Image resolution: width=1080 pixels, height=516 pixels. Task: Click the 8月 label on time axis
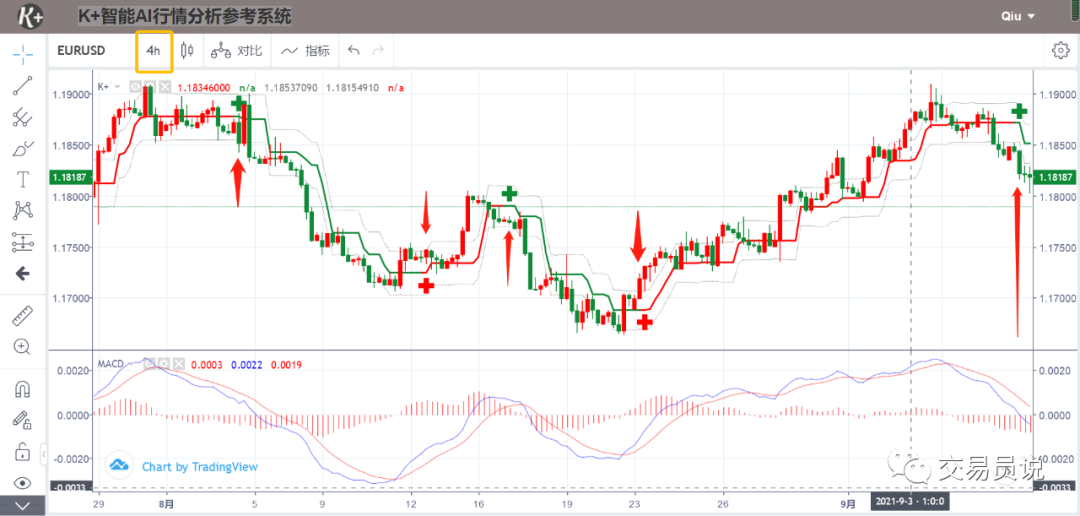click(166, 504)
